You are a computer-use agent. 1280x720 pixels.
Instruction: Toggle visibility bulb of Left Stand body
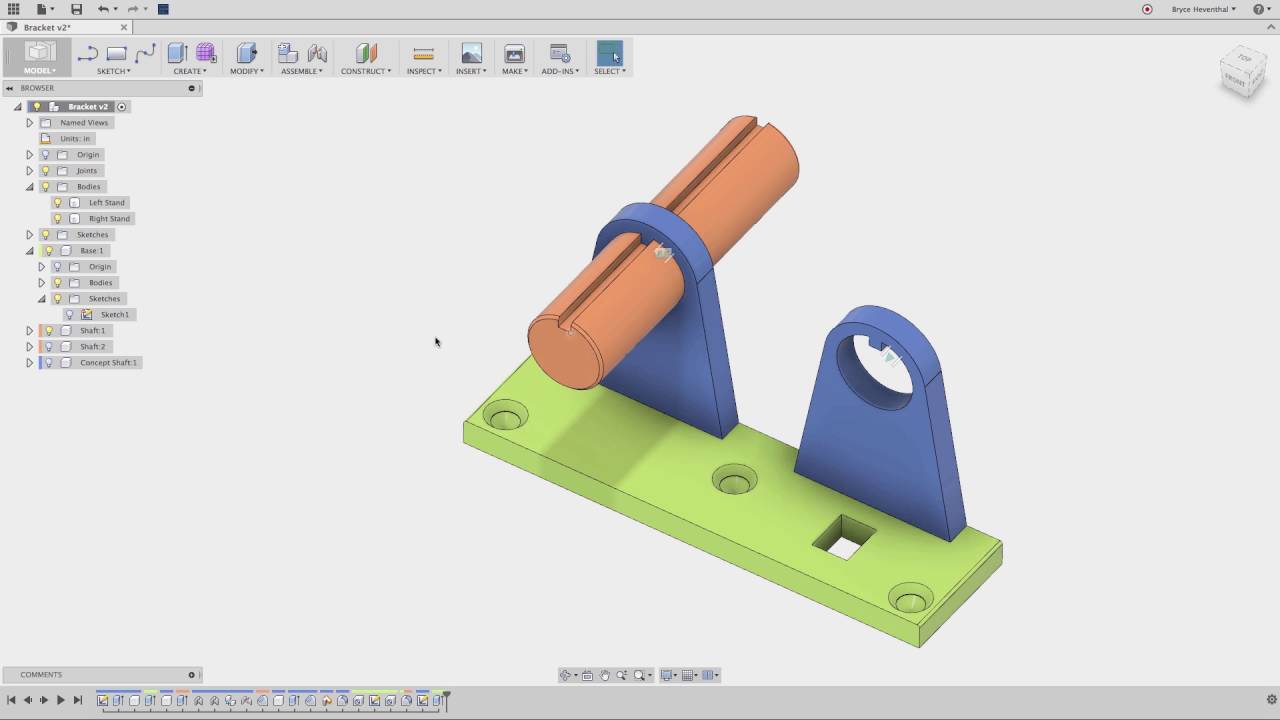click(57, 202)
